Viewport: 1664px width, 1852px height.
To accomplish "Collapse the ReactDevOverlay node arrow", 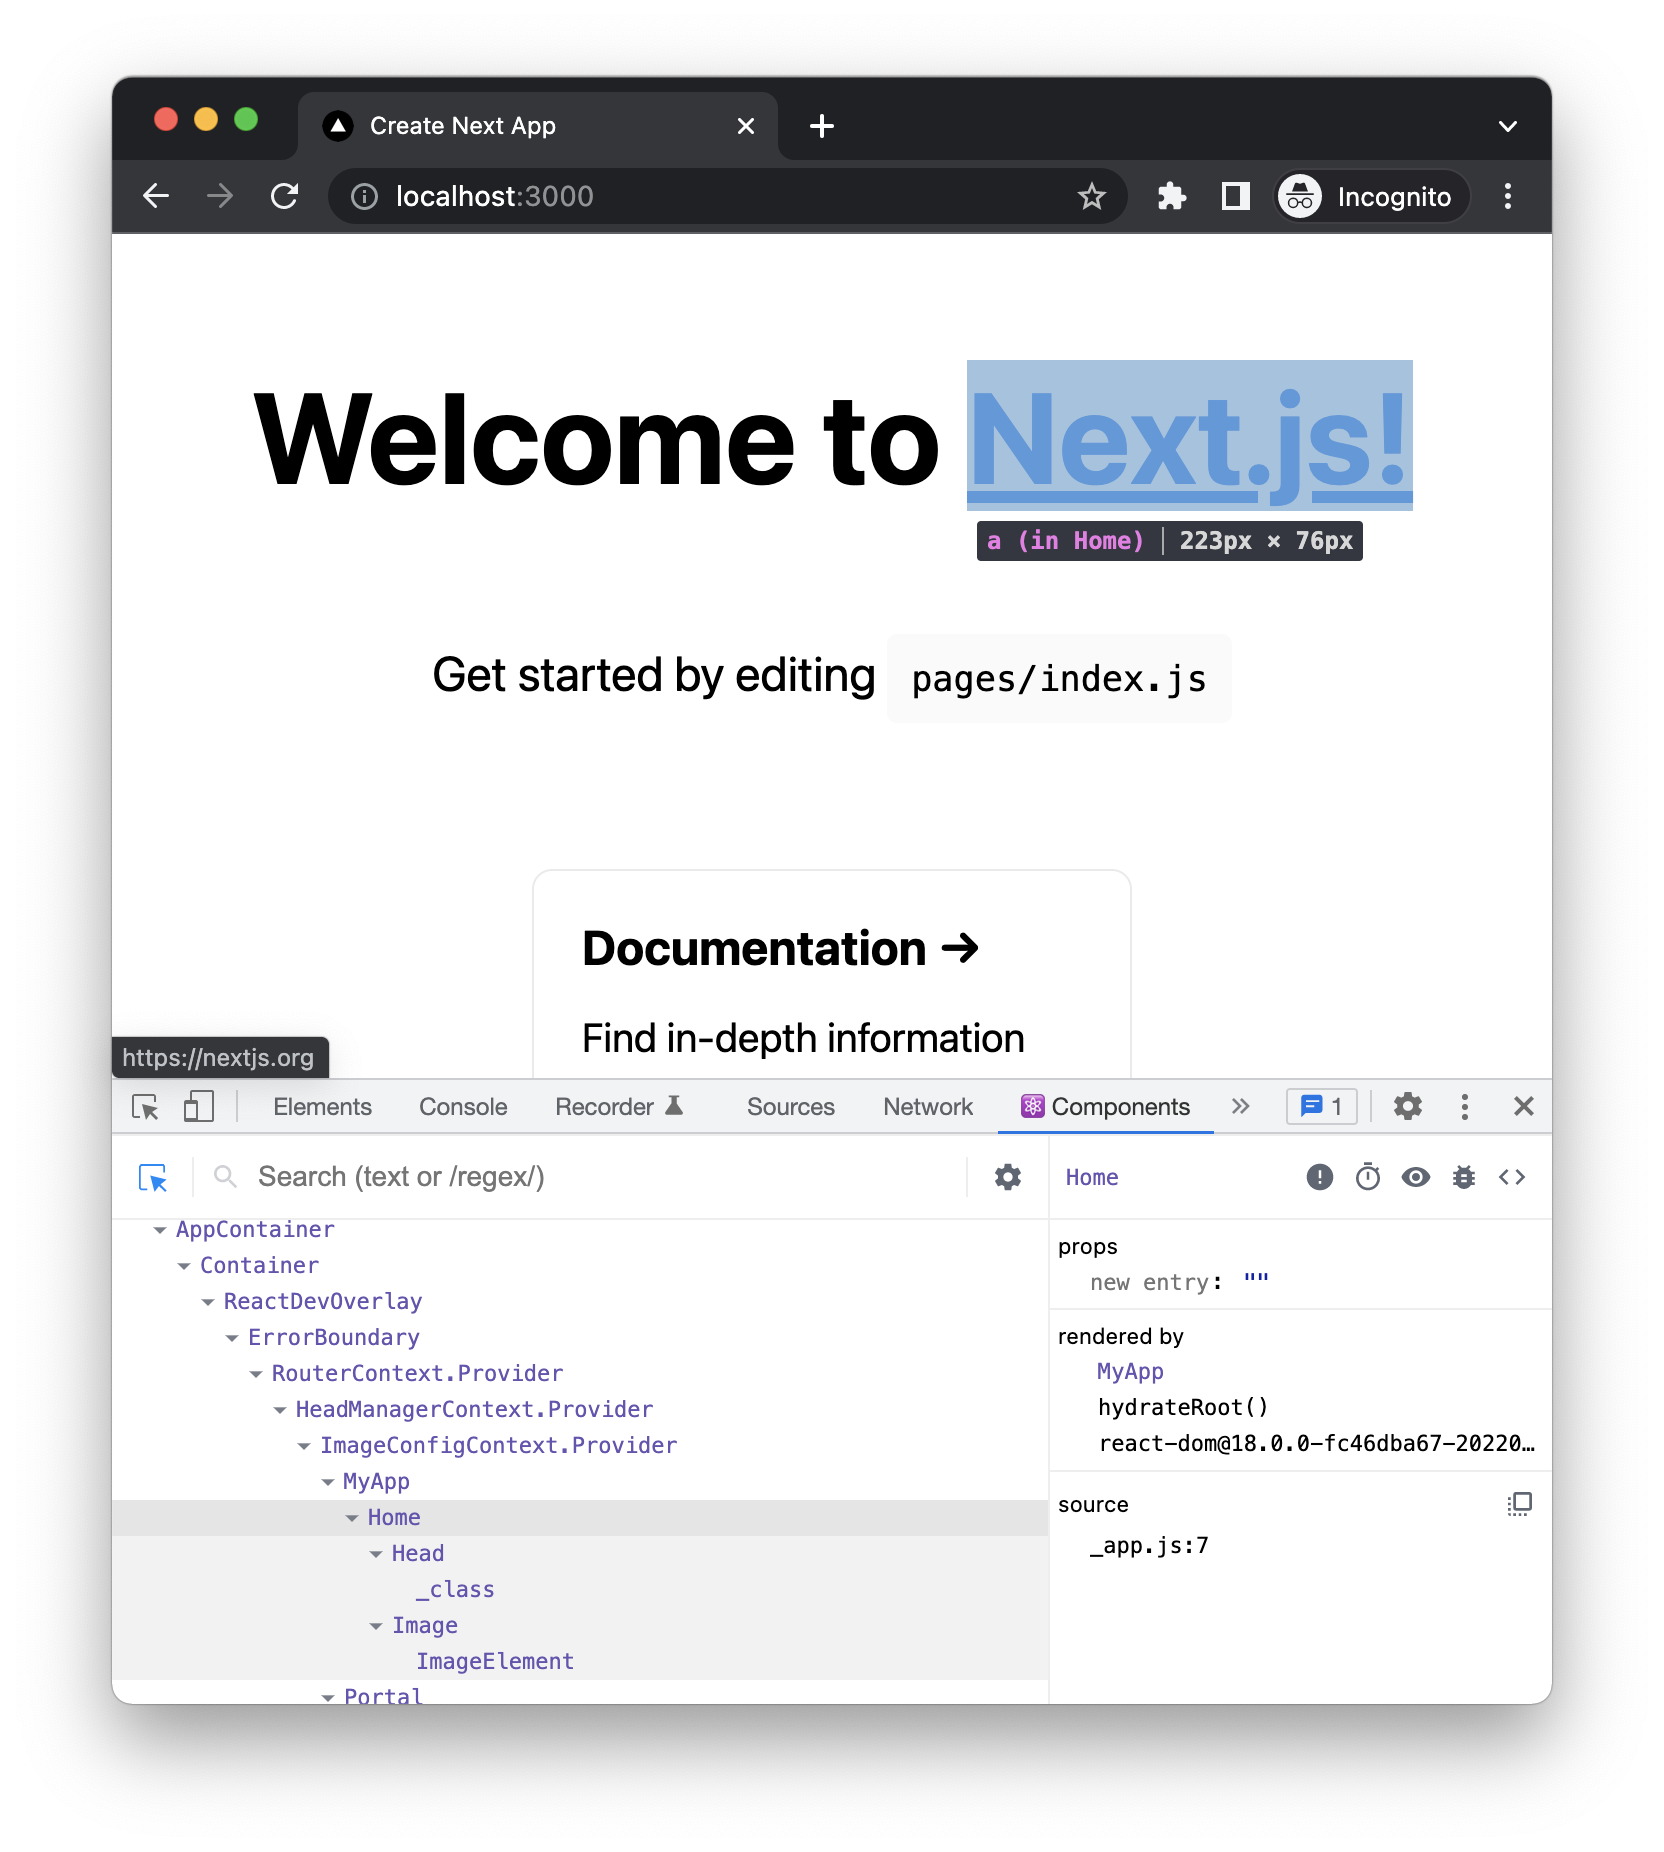I will (208, 1302).
